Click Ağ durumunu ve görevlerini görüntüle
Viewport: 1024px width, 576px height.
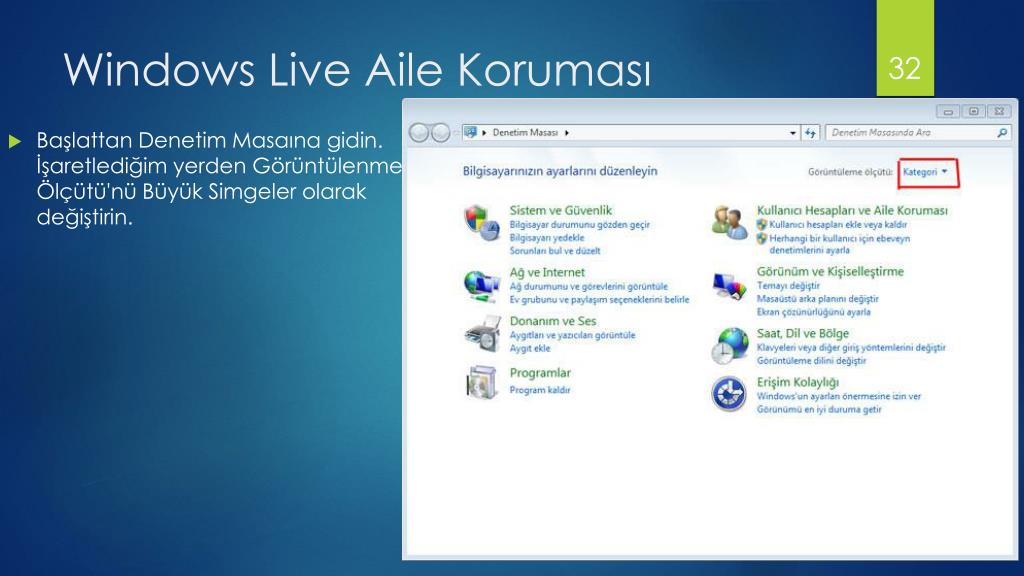[588, 287]
